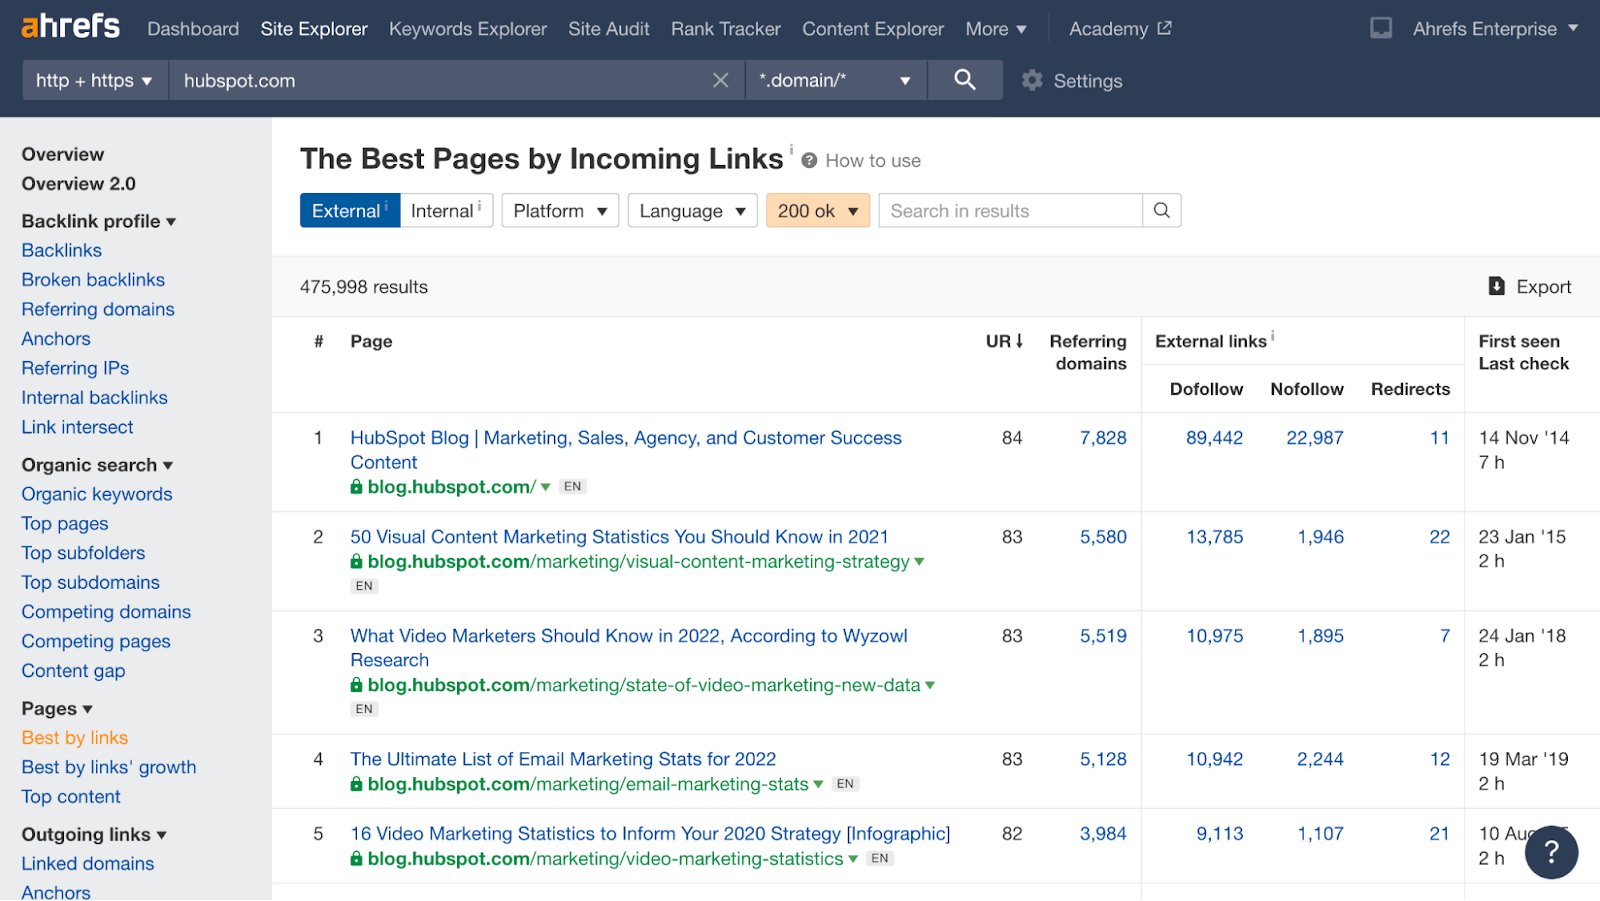
Task: Open Settings gear icon
Action: (x=1032, y=80)
